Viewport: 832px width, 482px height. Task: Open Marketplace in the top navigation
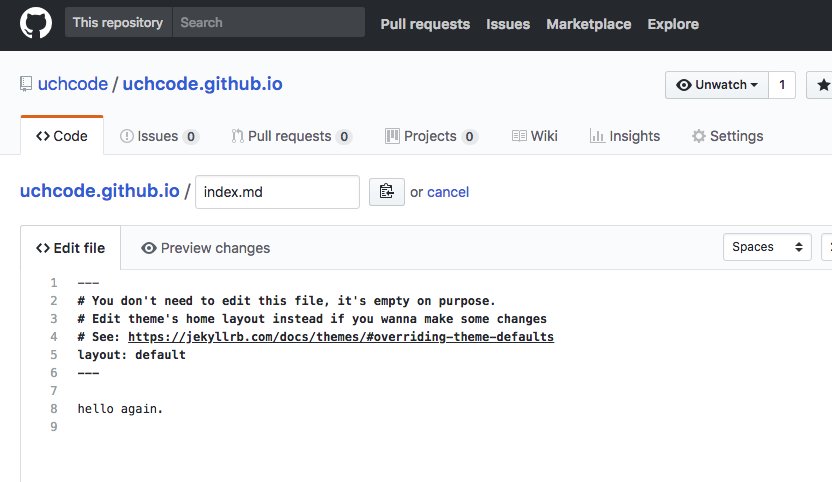coord(588,24)
